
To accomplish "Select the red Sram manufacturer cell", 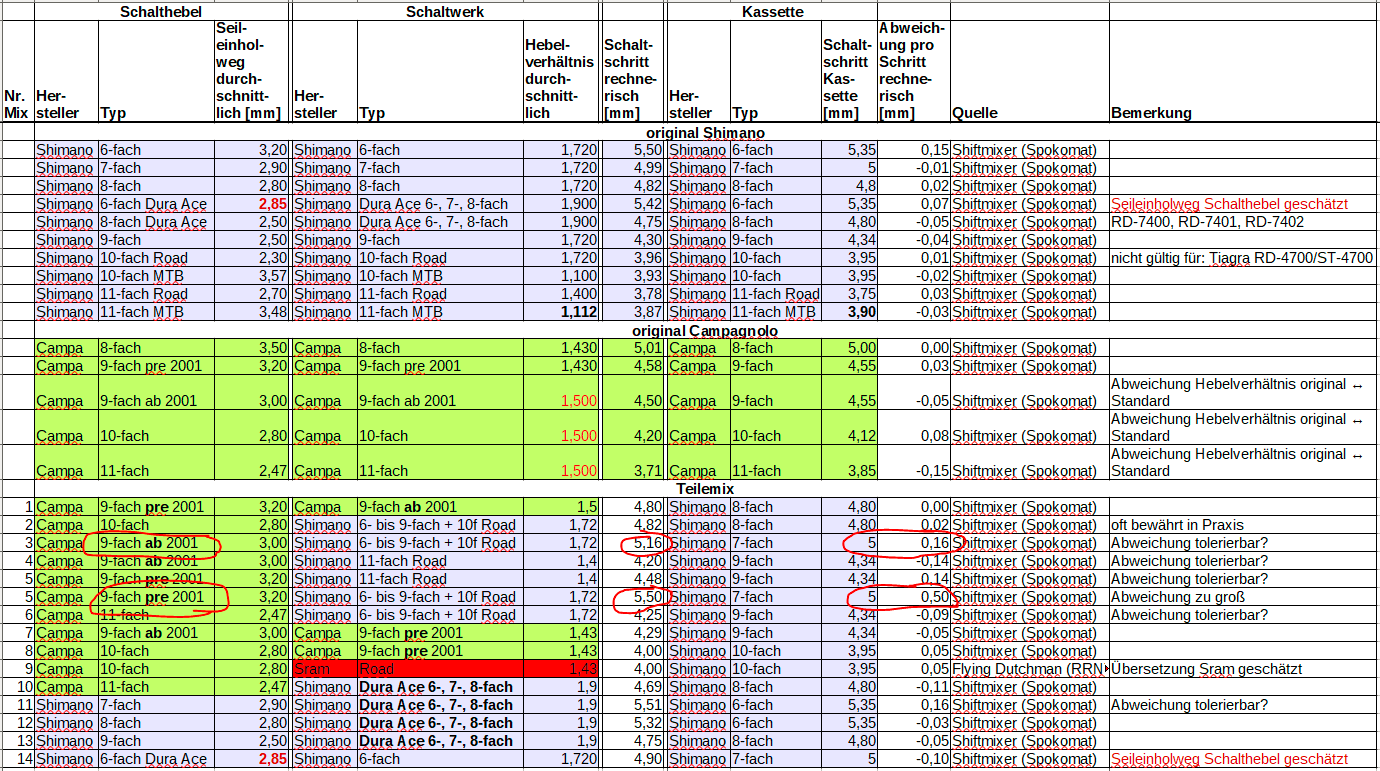I will point(323,669).
